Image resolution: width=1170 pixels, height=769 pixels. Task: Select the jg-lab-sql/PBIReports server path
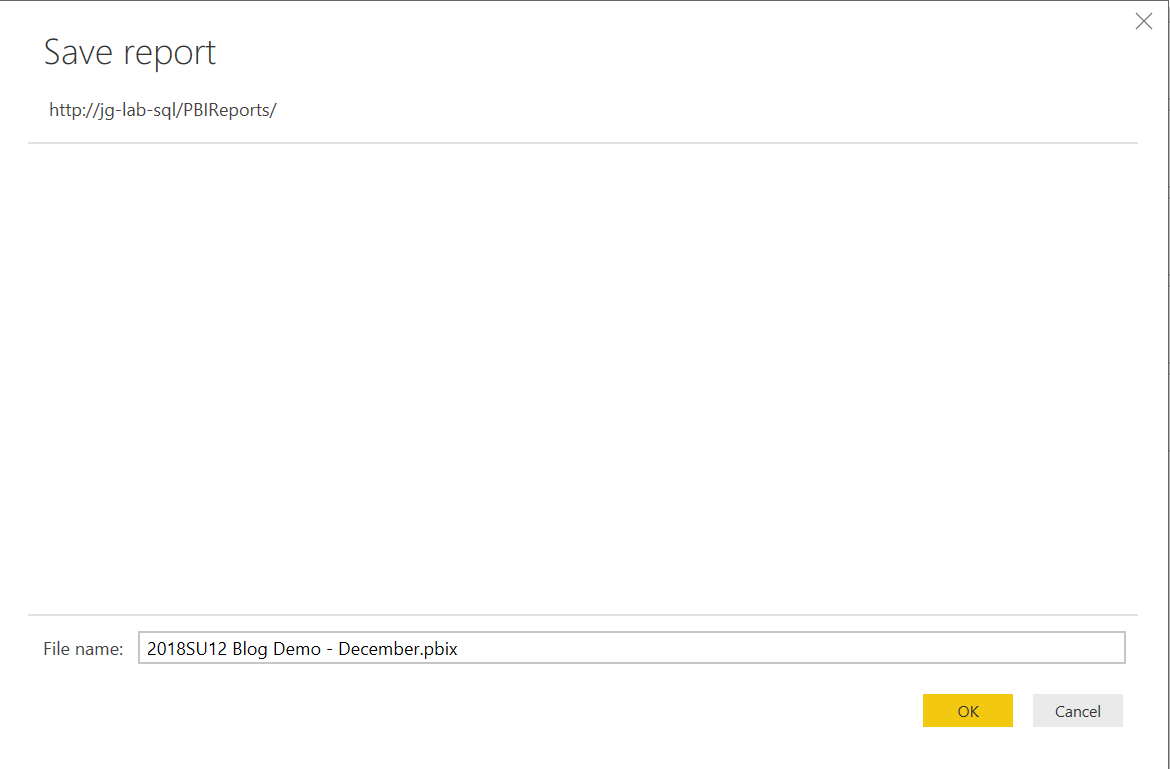point(163,110)
